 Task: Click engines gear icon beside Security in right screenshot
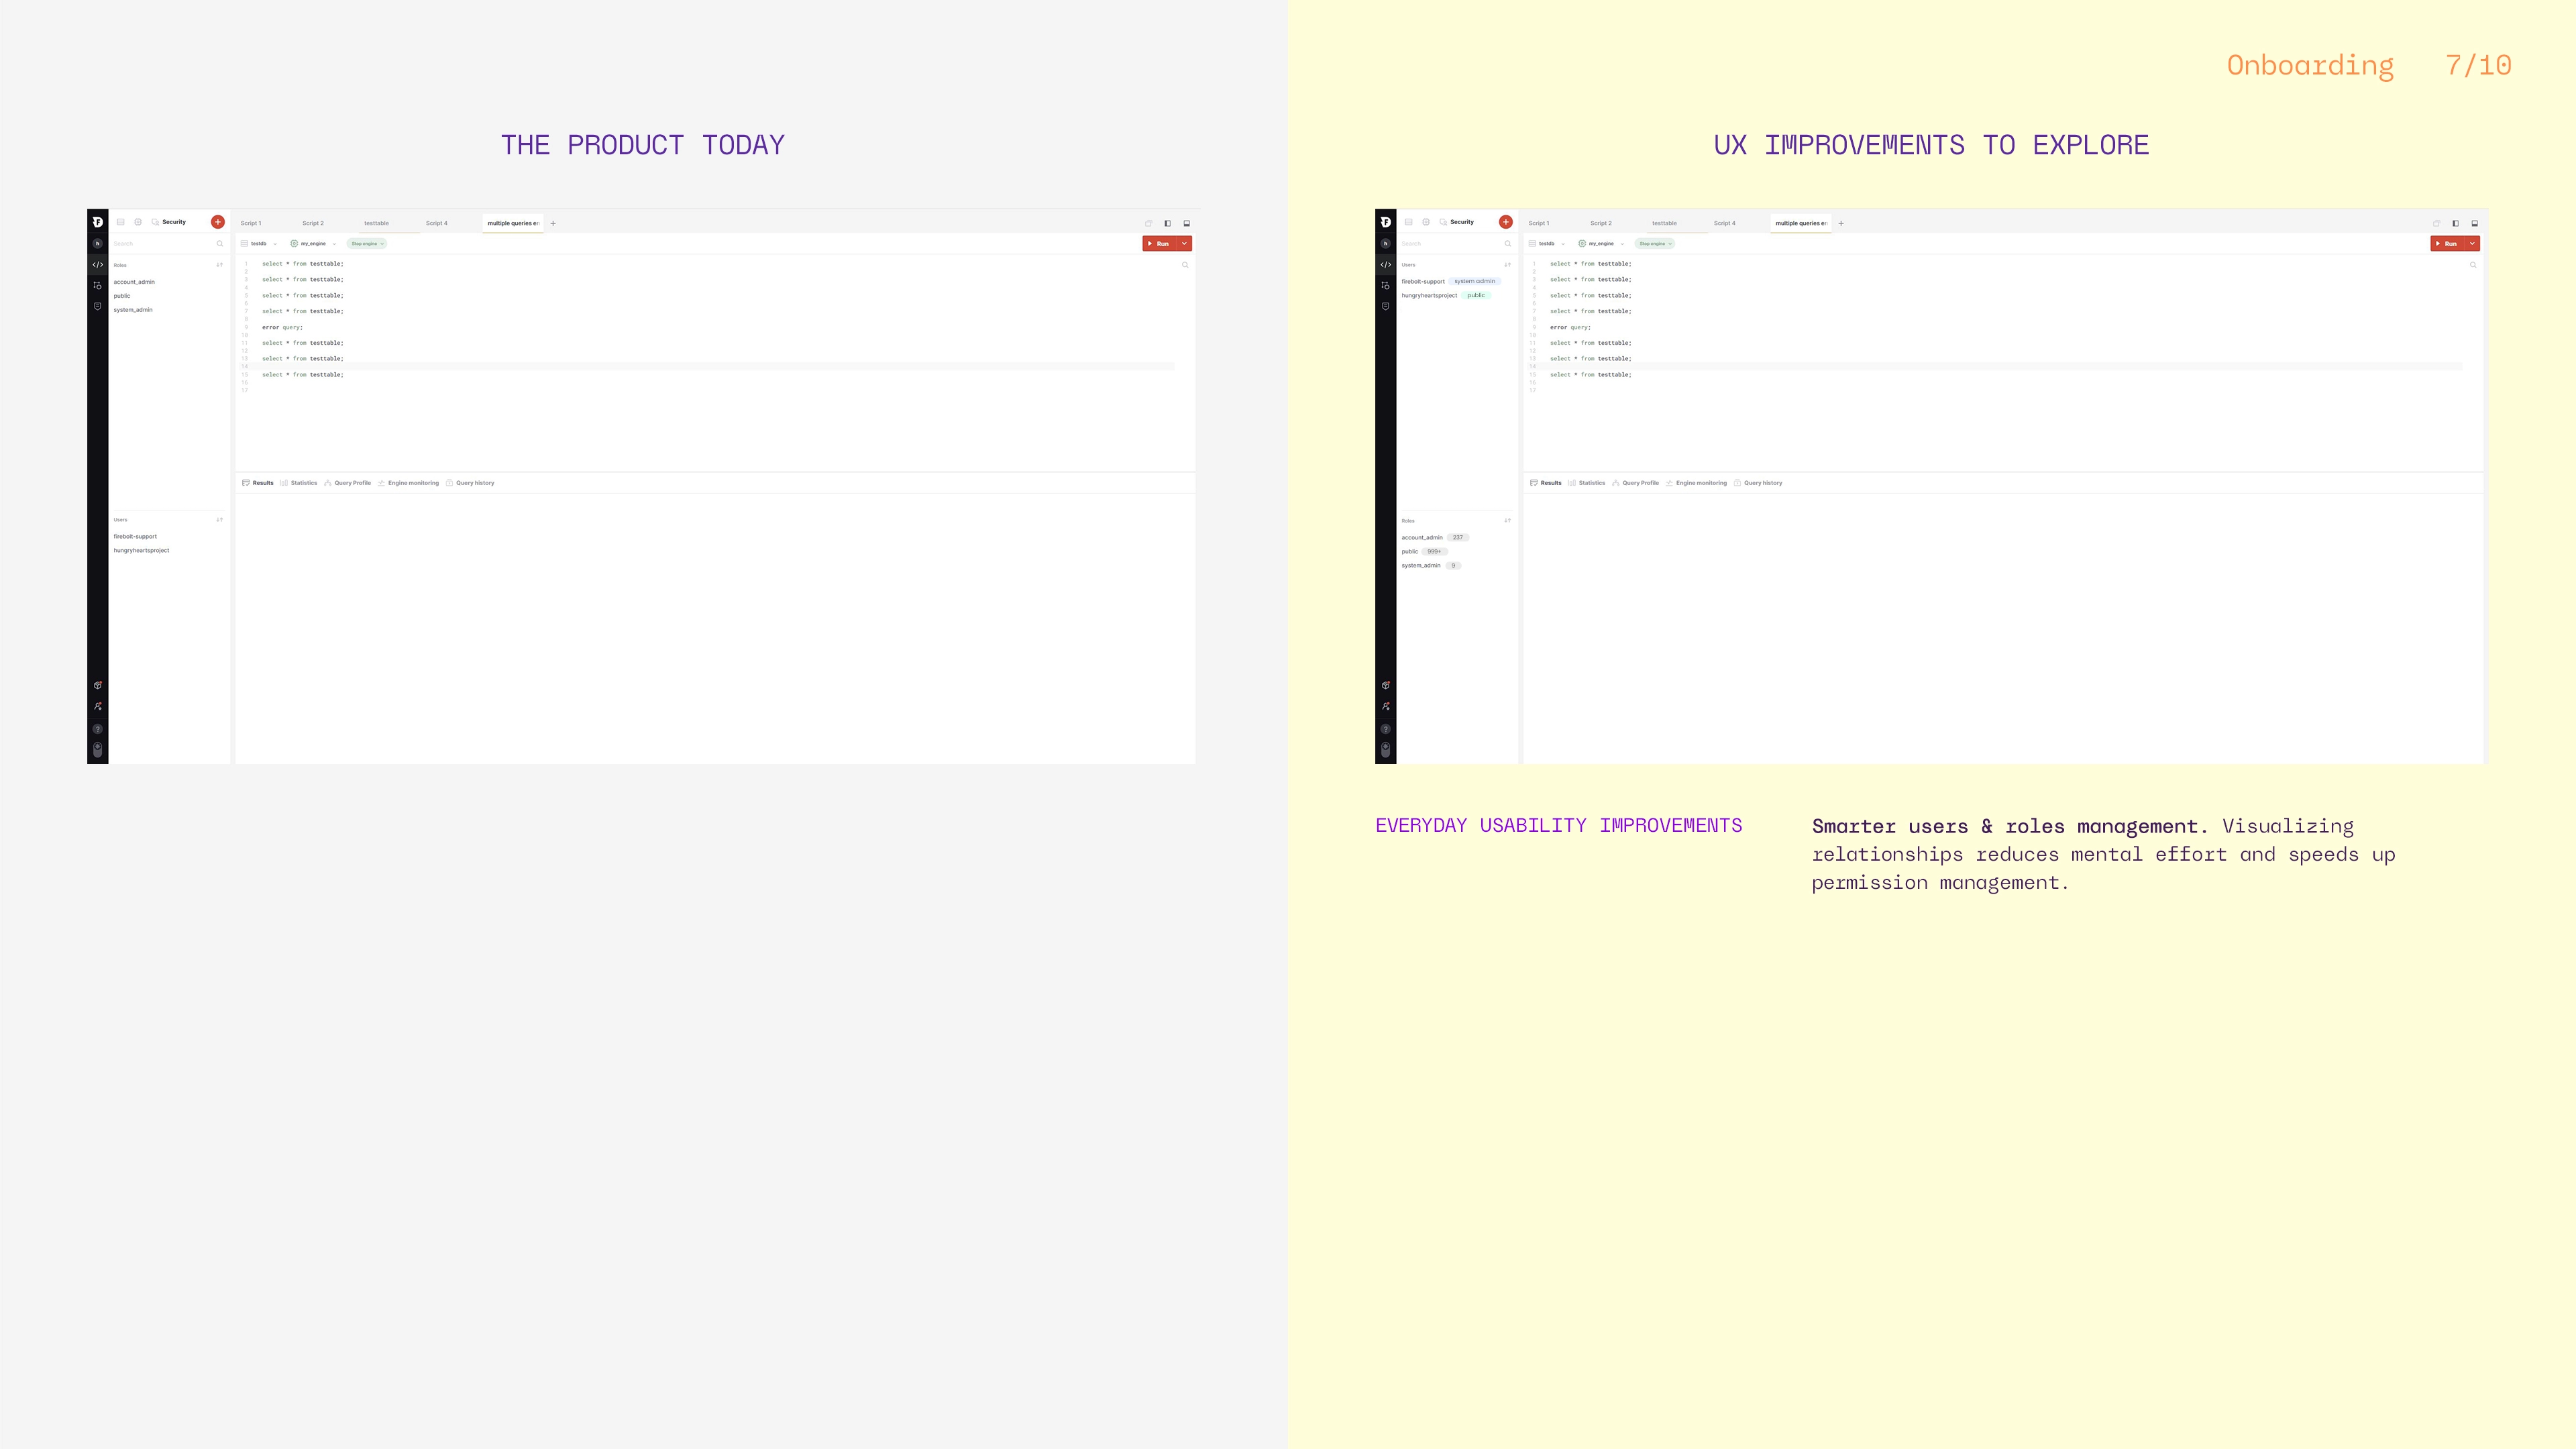click(x=1426, y=222)
